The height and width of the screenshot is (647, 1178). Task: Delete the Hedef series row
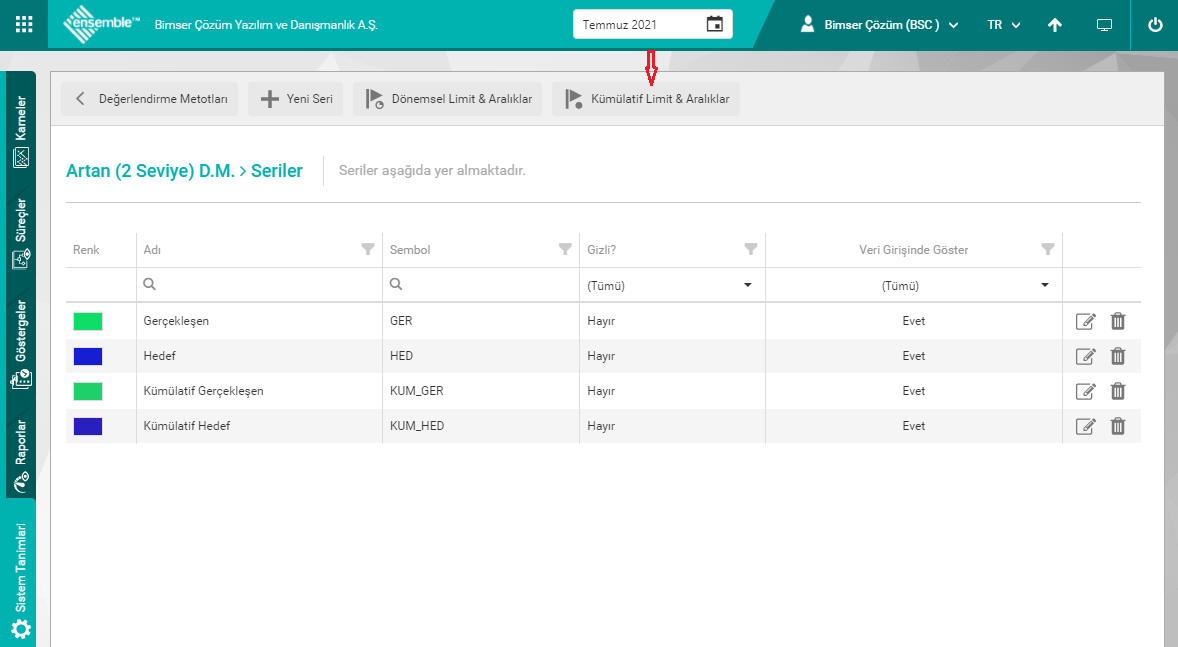(1118, 356)
